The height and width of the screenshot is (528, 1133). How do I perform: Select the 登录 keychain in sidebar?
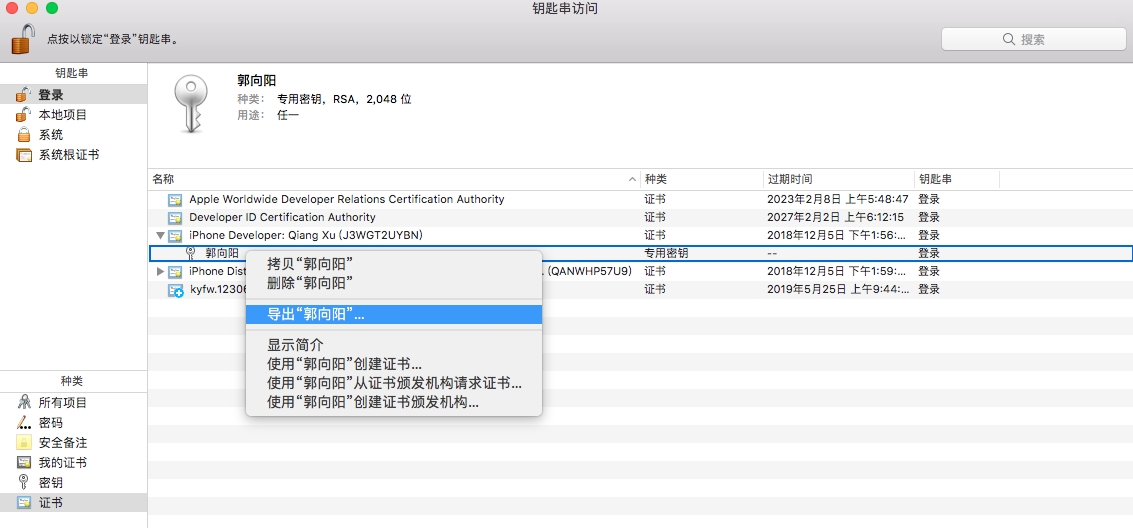[x=74, y=95]
